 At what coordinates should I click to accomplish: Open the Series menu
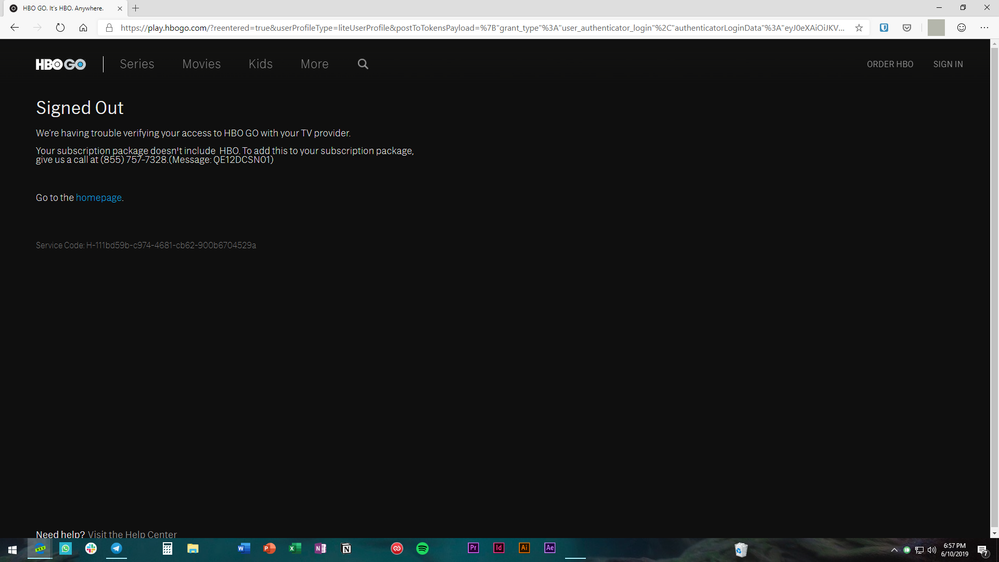pos(137,64)
